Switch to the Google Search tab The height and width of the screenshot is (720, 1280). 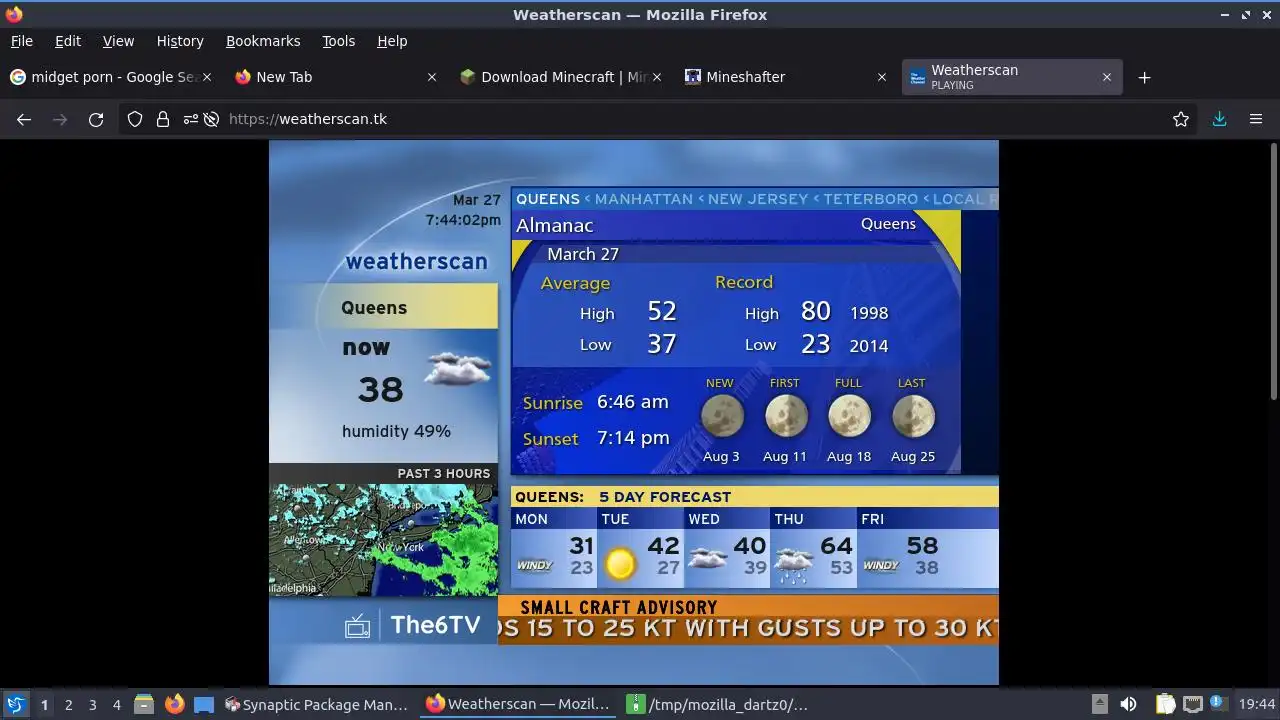pyautogui.click(x=109, y=77)
